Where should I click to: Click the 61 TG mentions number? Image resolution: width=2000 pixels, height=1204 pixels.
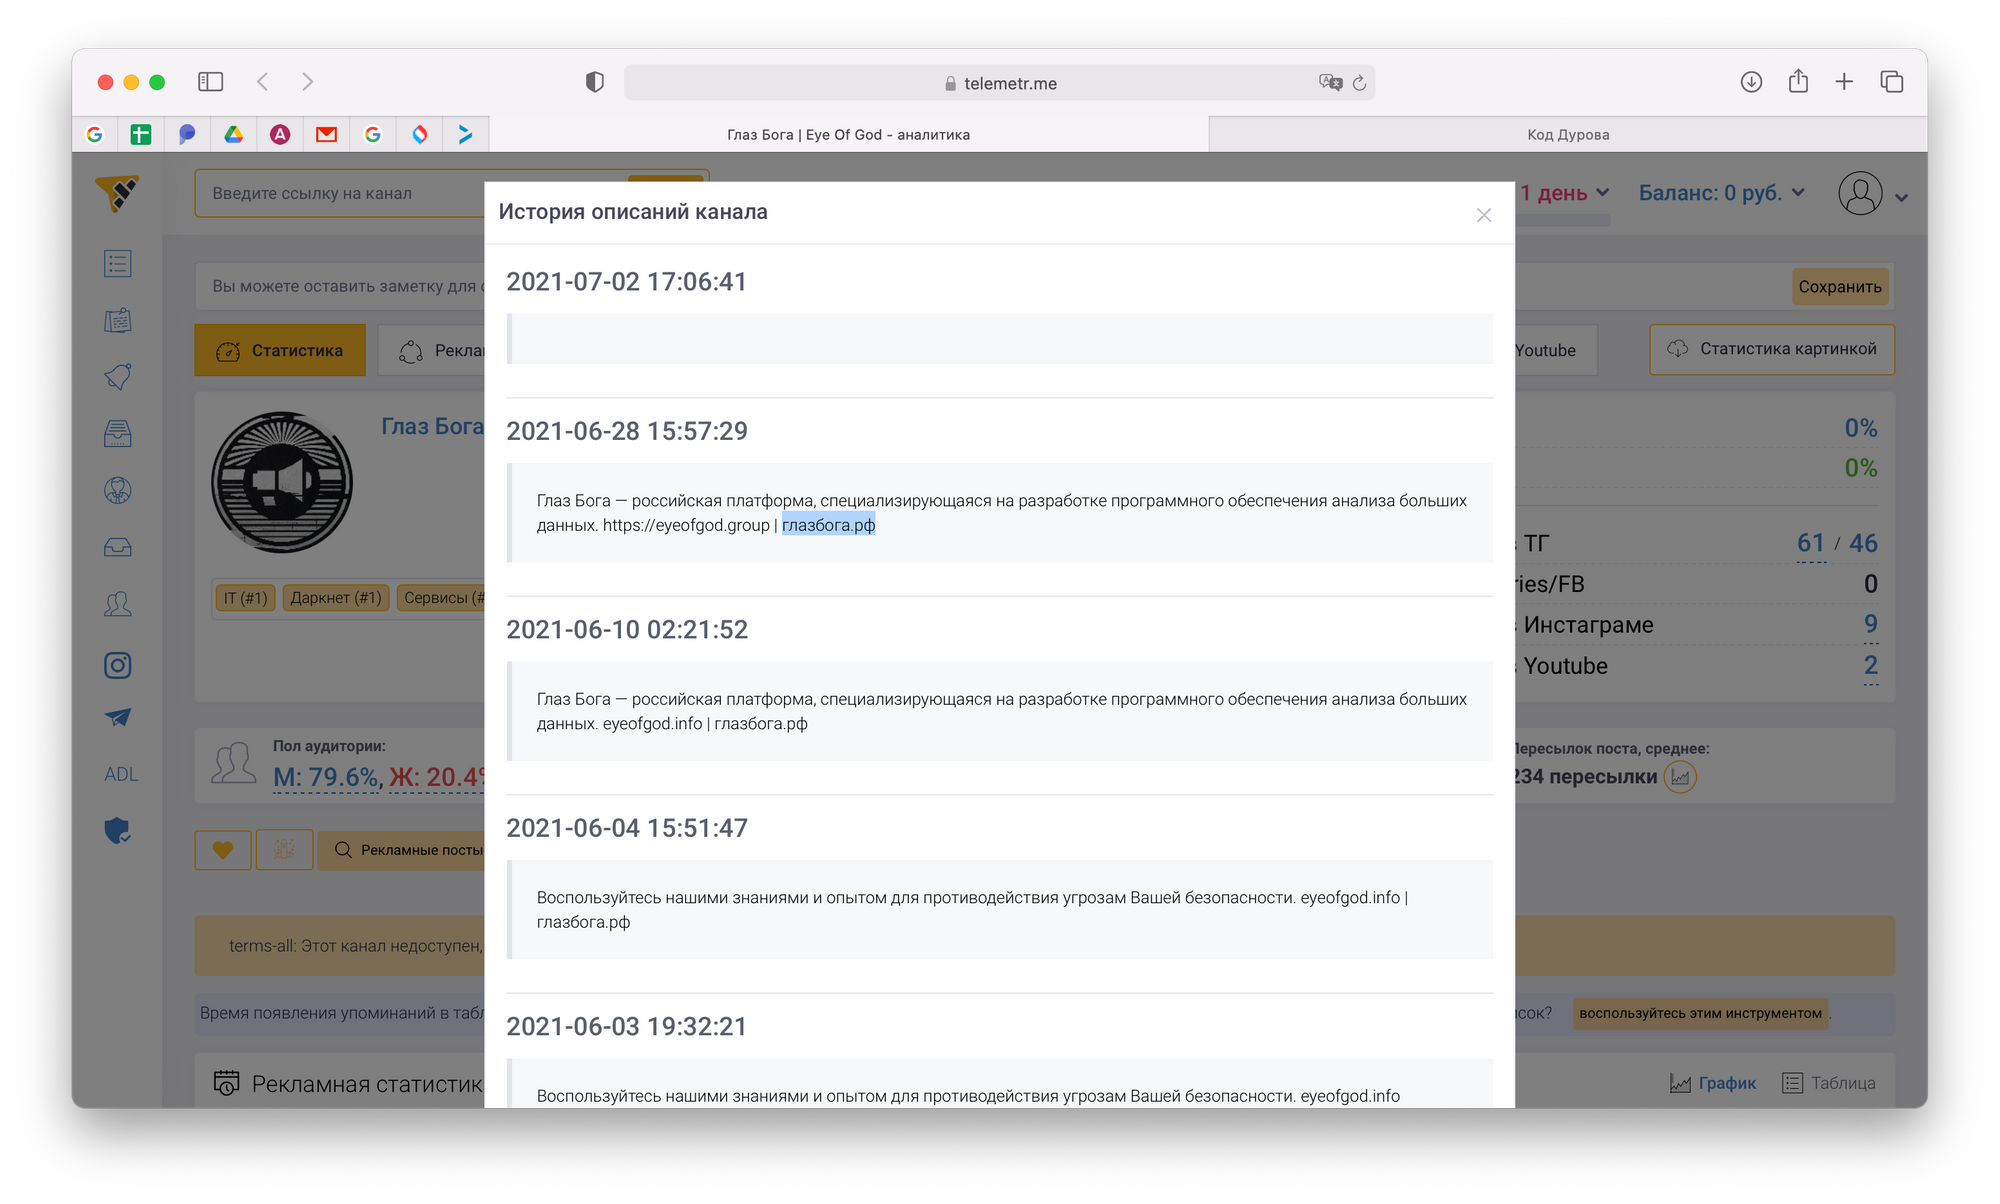pyautogui.click(x=1811, y=543)
